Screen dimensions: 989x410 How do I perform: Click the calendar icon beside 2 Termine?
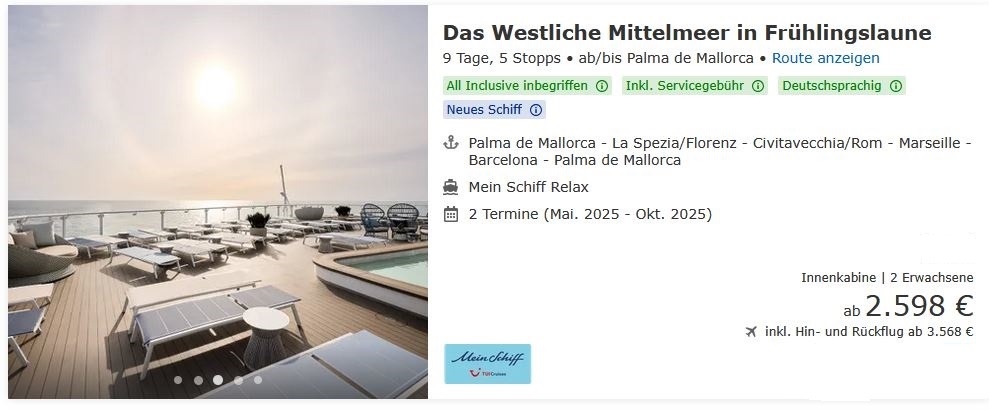pyautogui.click(x=450, y=214)
